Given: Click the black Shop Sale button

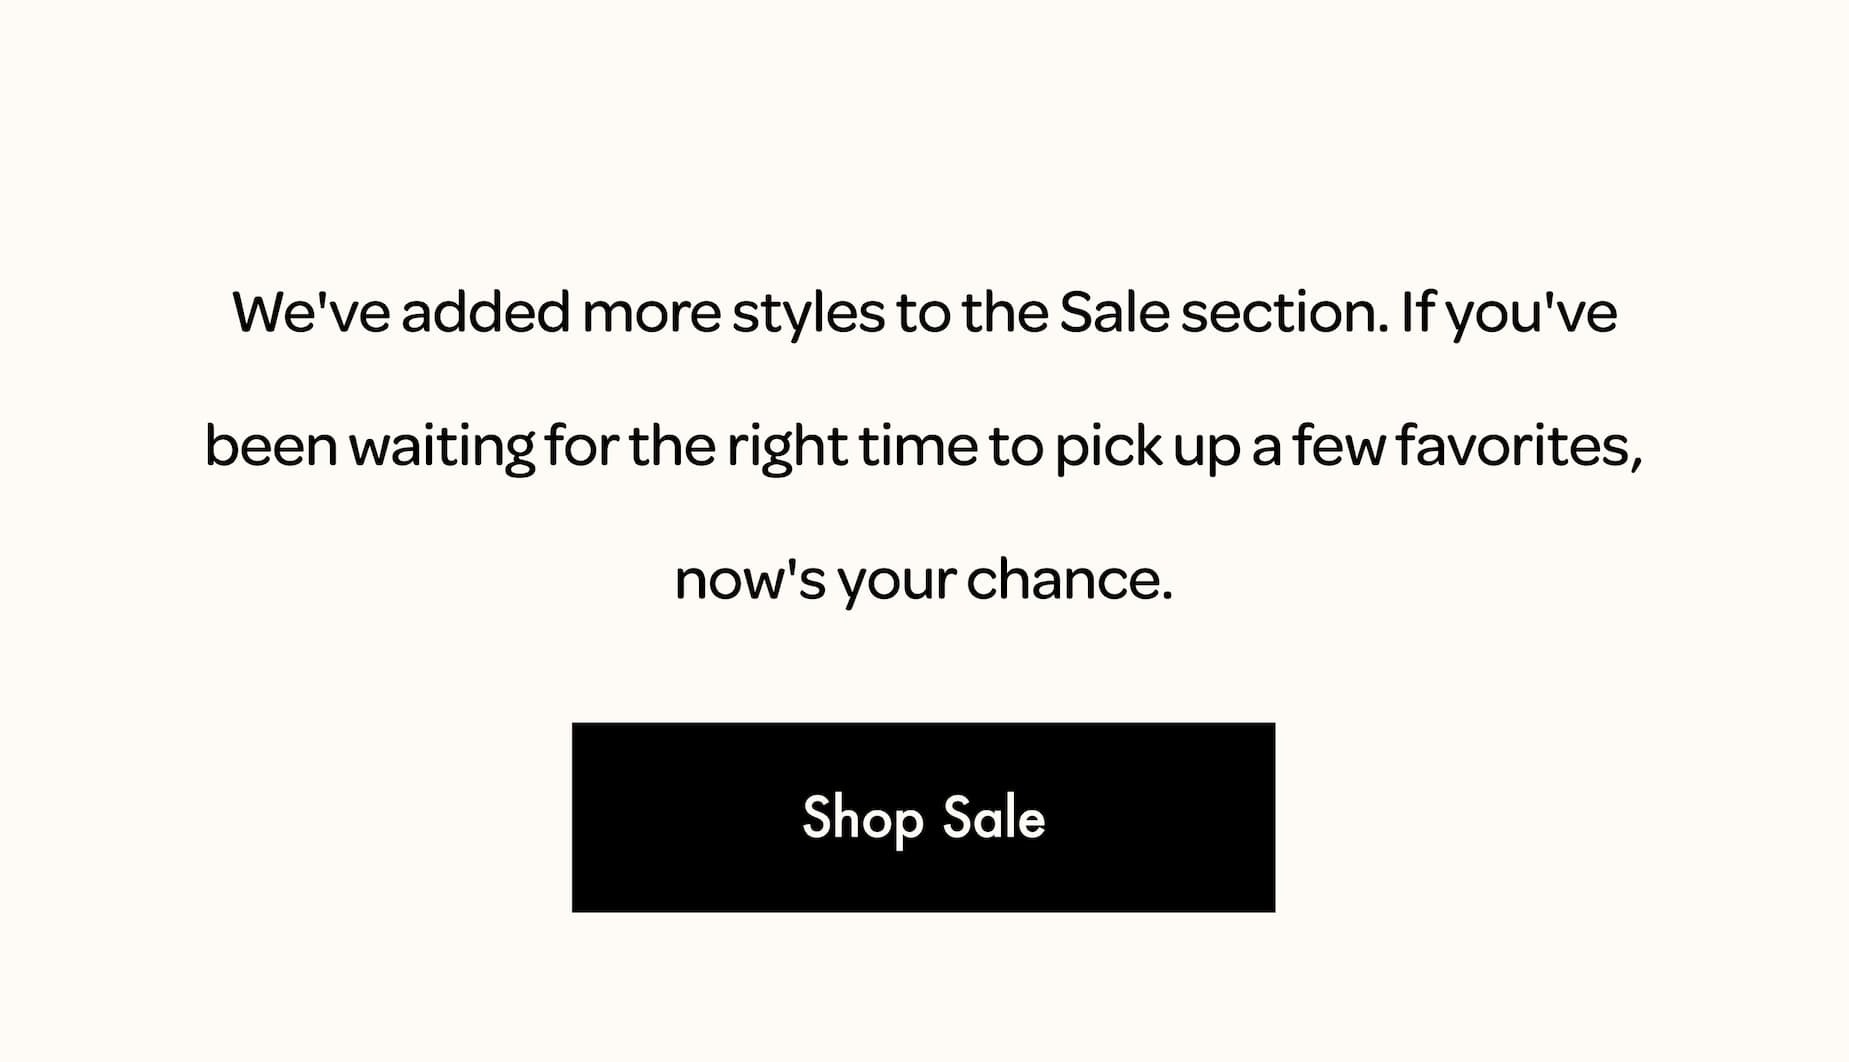Looking at the screenshot, I should pos(923,817).
